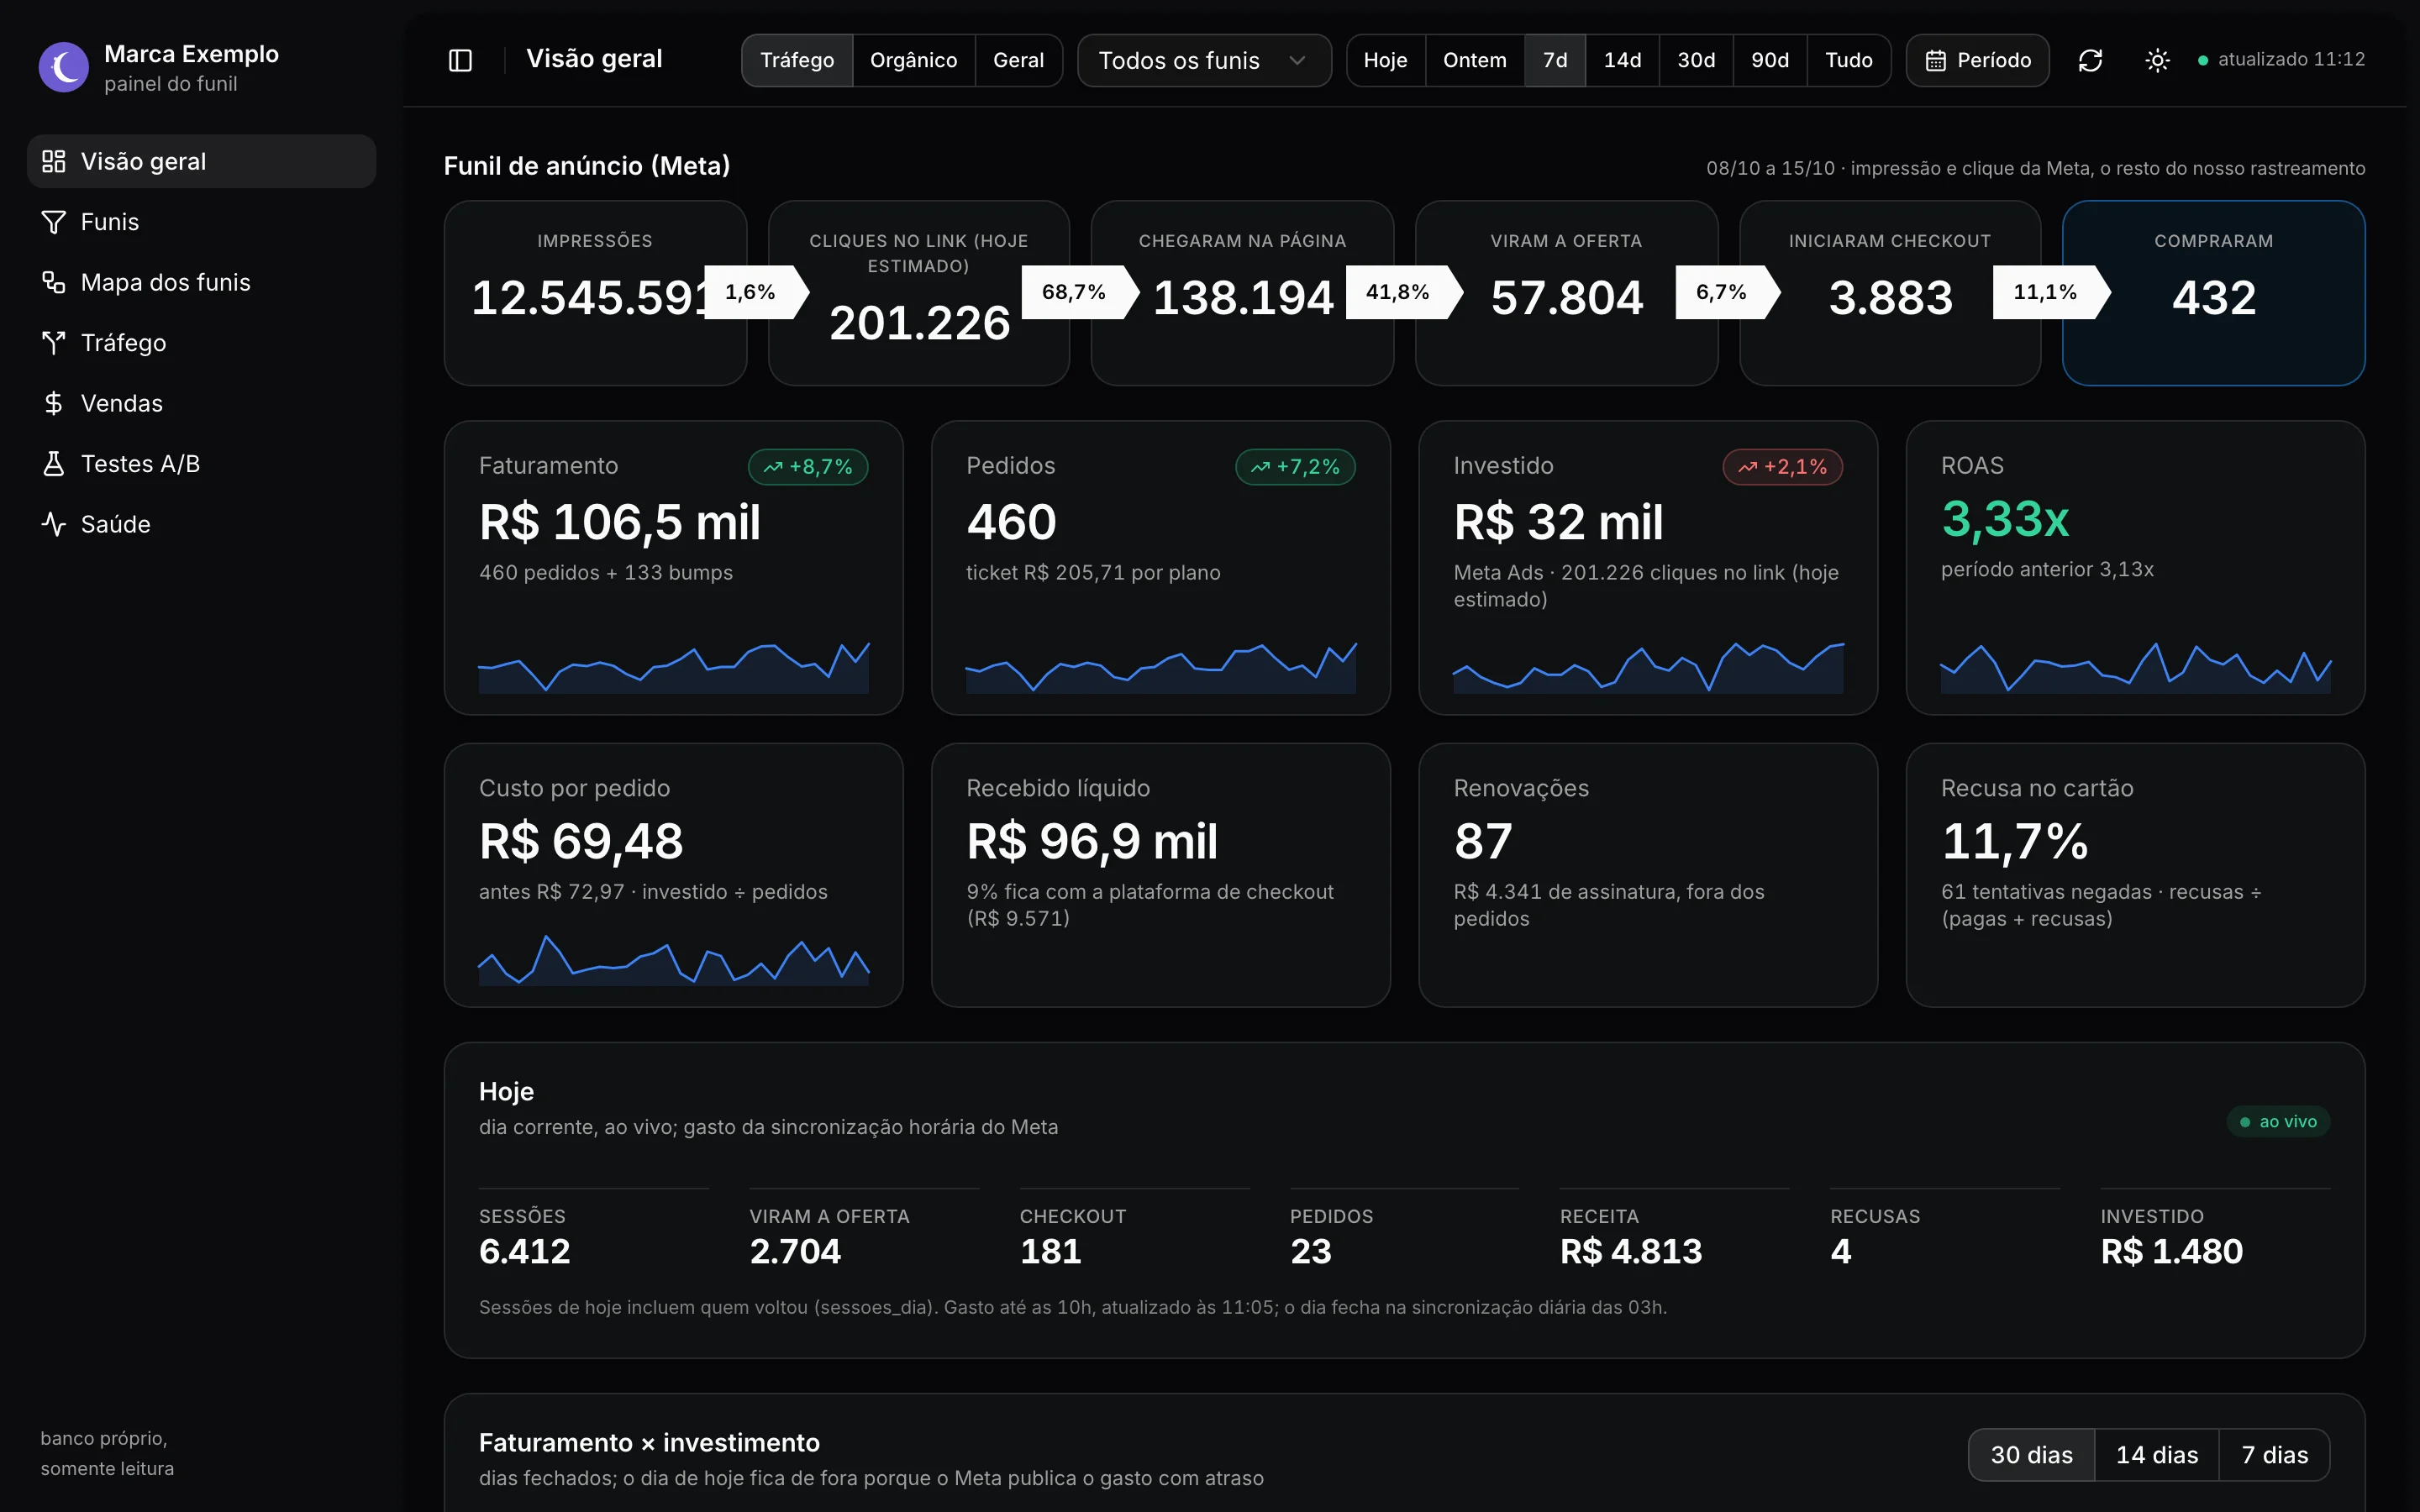Click the Testes A/B flask icon
The height and width of the screenshot is (1512, 2420).
(x=53, y=464)
